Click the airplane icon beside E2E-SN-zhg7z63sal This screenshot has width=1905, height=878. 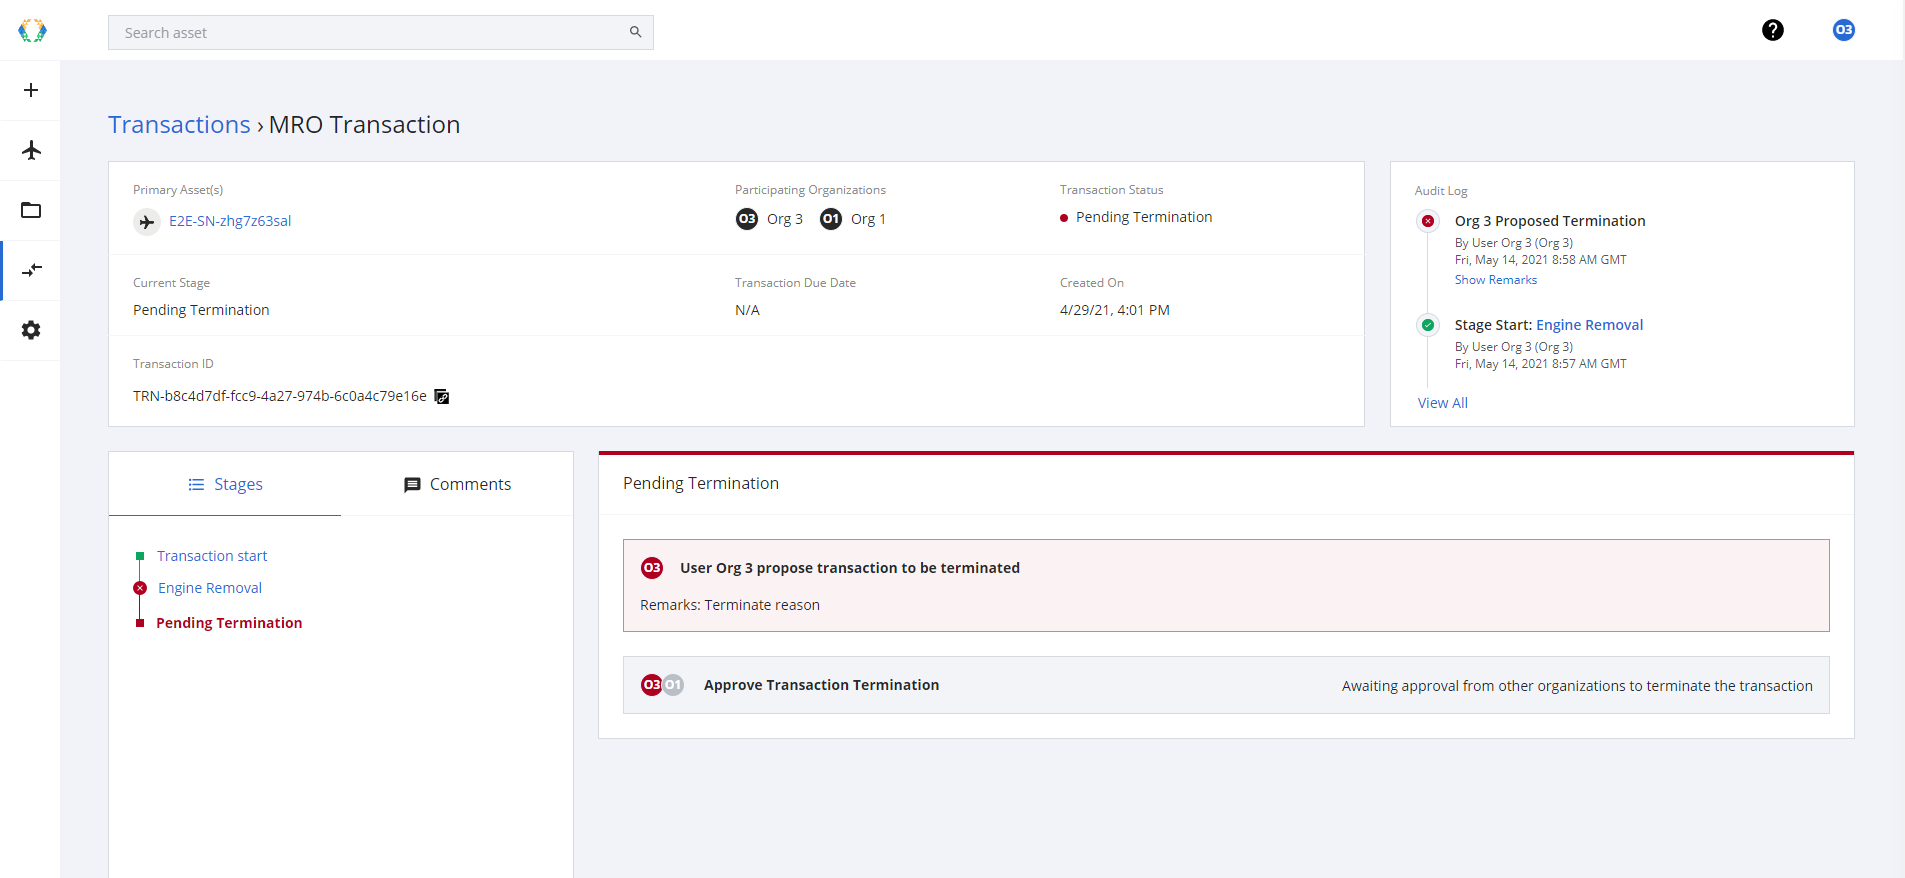click(x=147, y=221)
